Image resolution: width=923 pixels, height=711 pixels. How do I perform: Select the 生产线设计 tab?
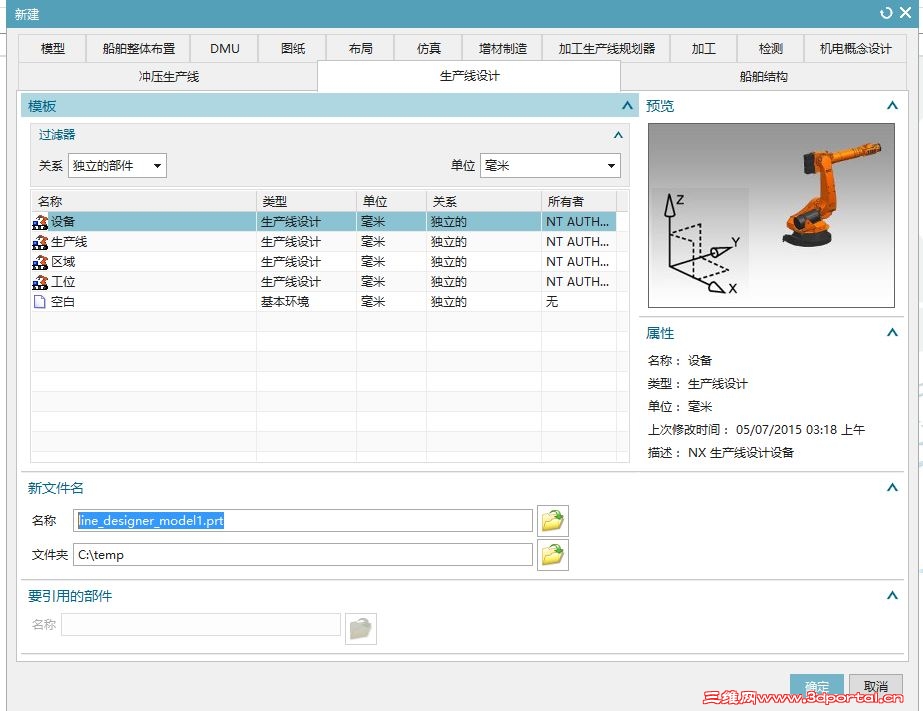tap(469, 76)
